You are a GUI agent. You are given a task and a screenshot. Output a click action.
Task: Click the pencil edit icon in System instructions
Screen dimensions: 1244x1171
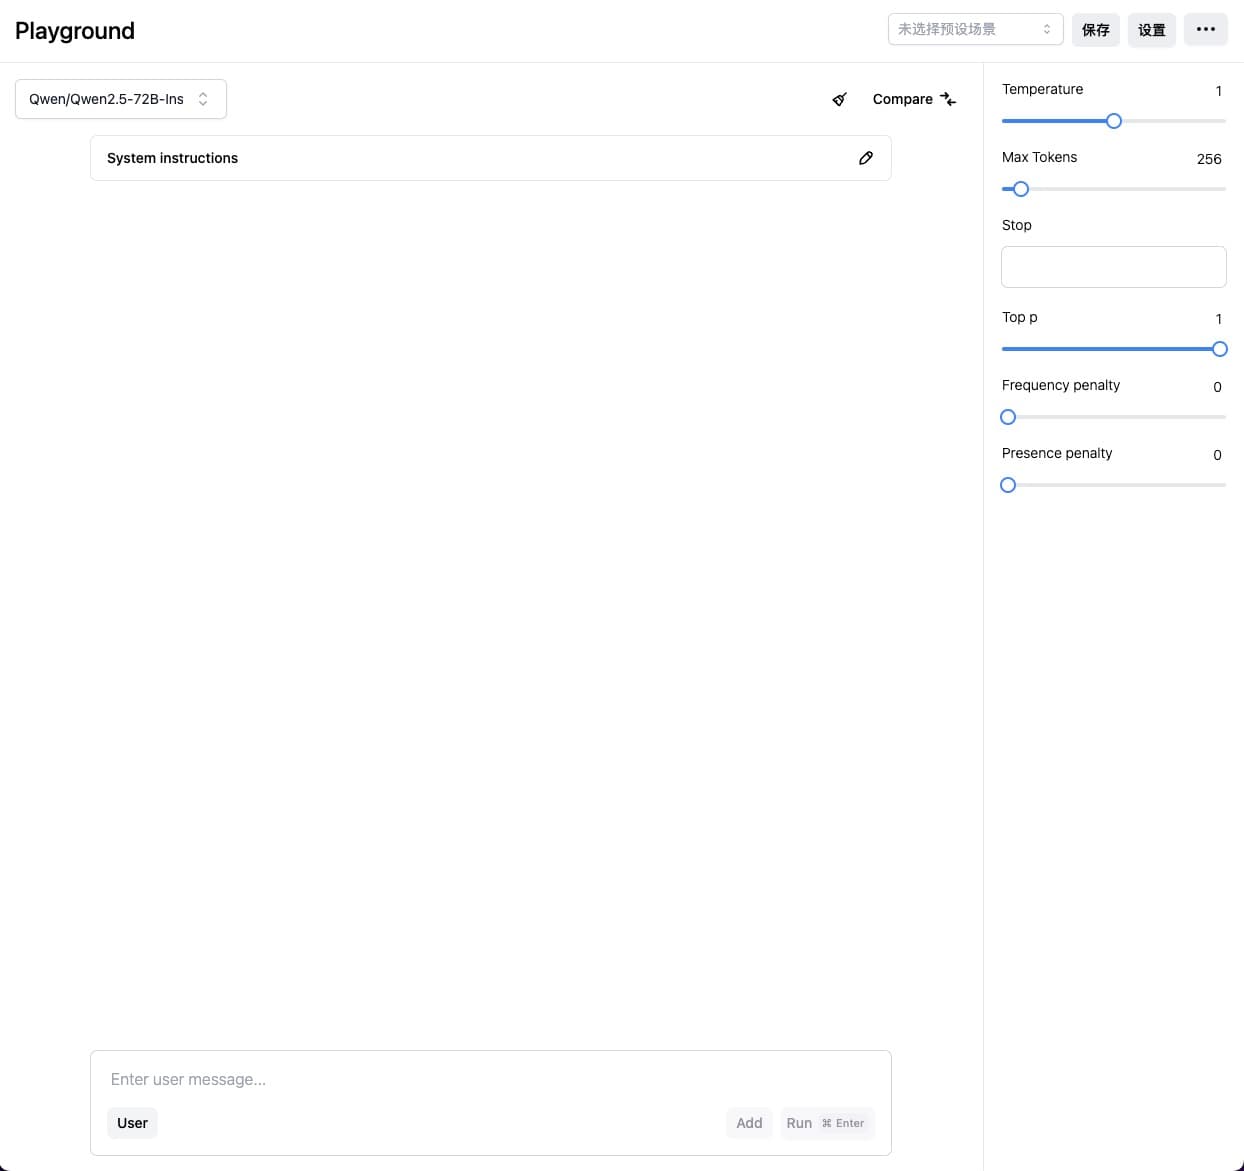pyautogui.click(x=866, y=158)
